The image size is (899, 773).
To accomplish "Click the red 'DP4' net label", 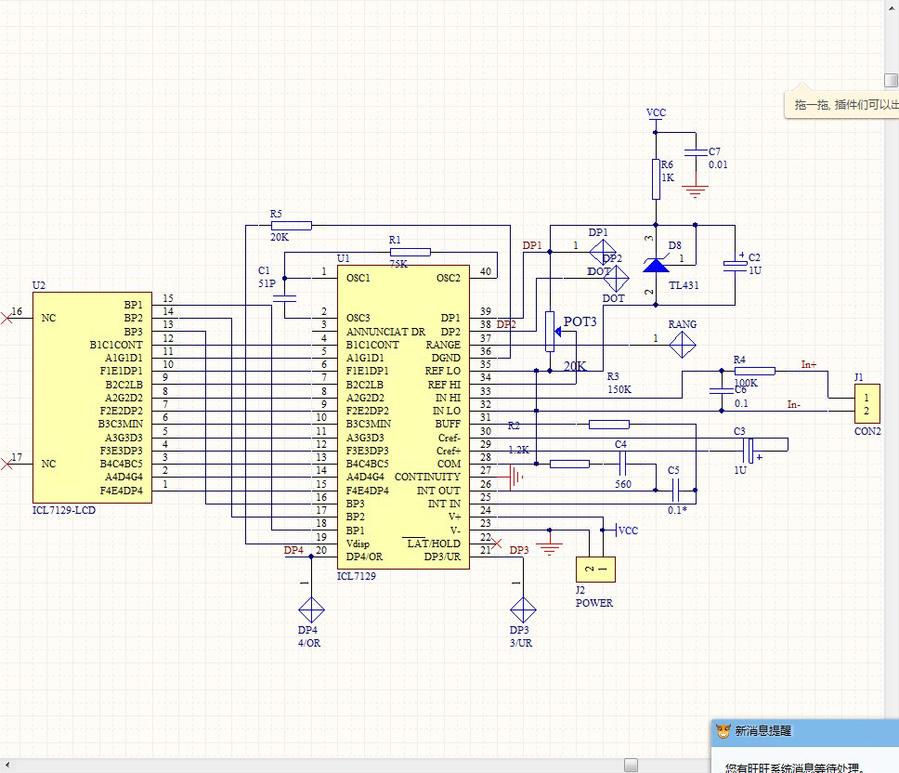I will 294,550.
